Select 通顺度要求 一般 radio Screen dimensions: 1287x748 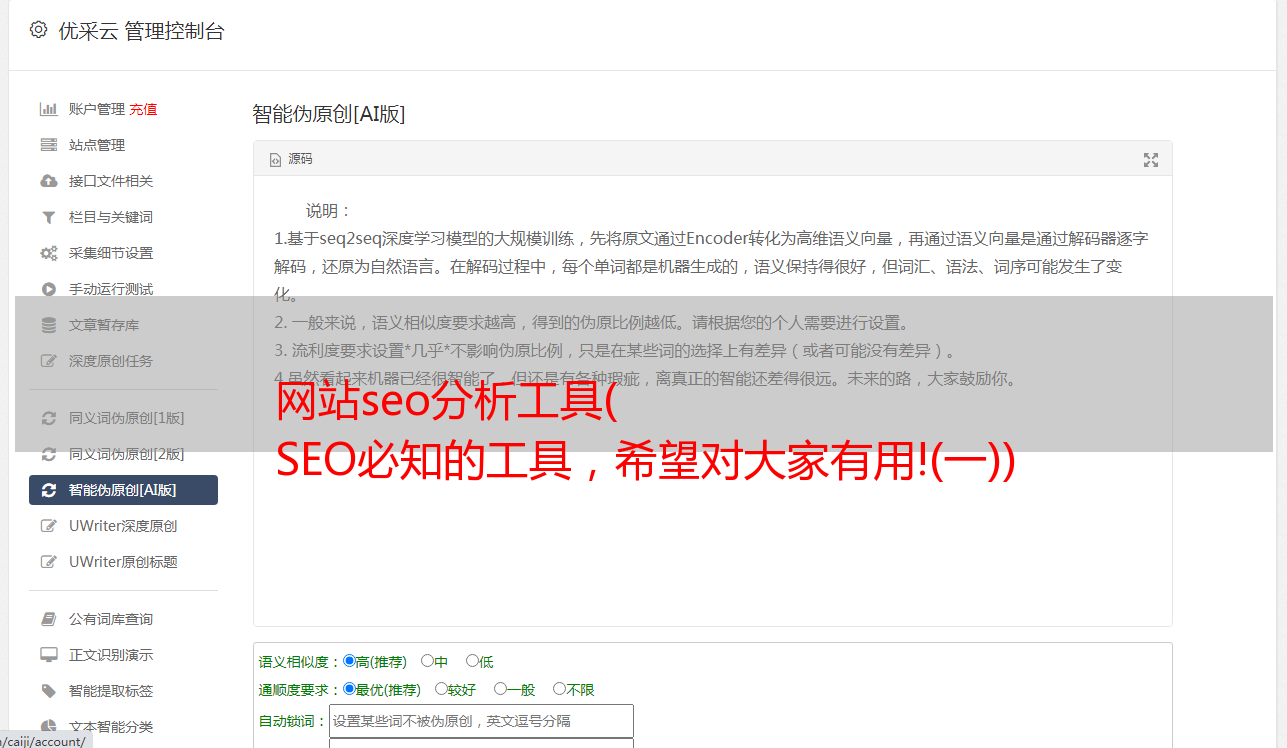pos(500,689)
